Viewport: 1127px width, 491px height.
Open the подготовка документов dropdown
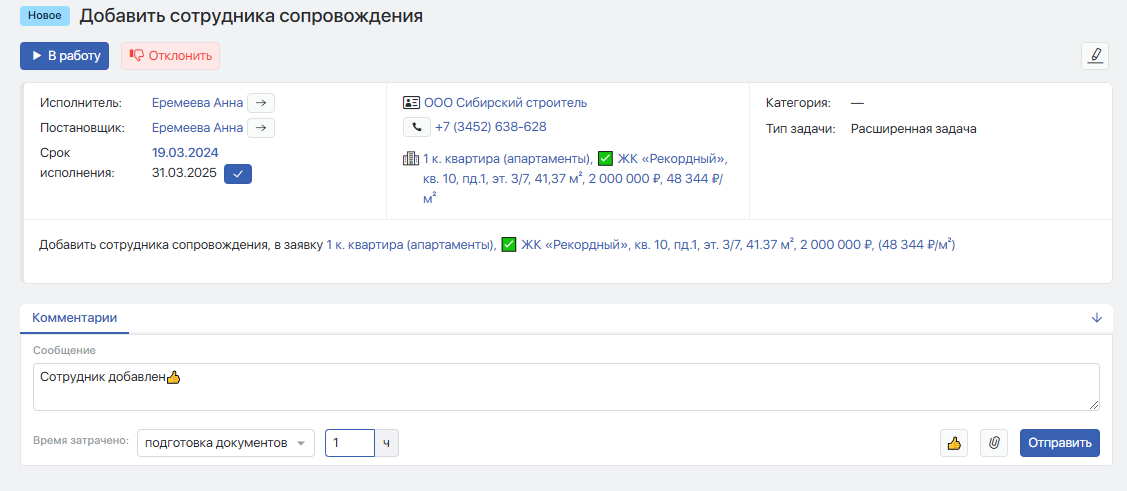pyautogui.click(x=225, y=443)
